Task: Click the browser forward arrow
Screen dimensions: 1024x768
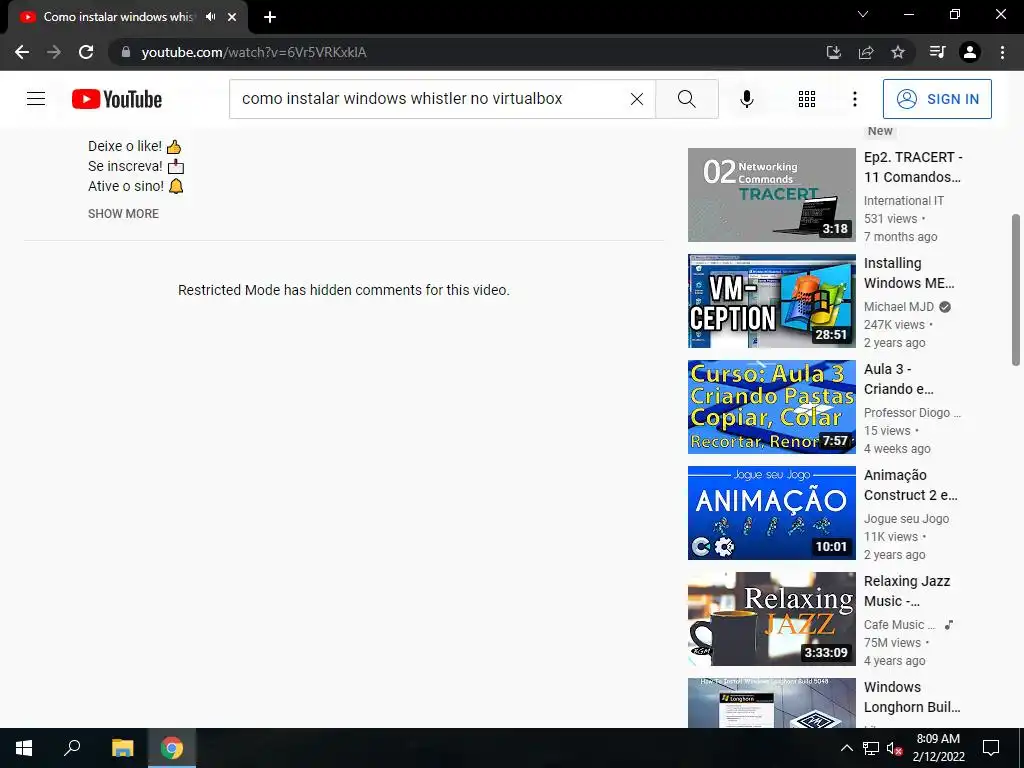Action: coord(54,52)
